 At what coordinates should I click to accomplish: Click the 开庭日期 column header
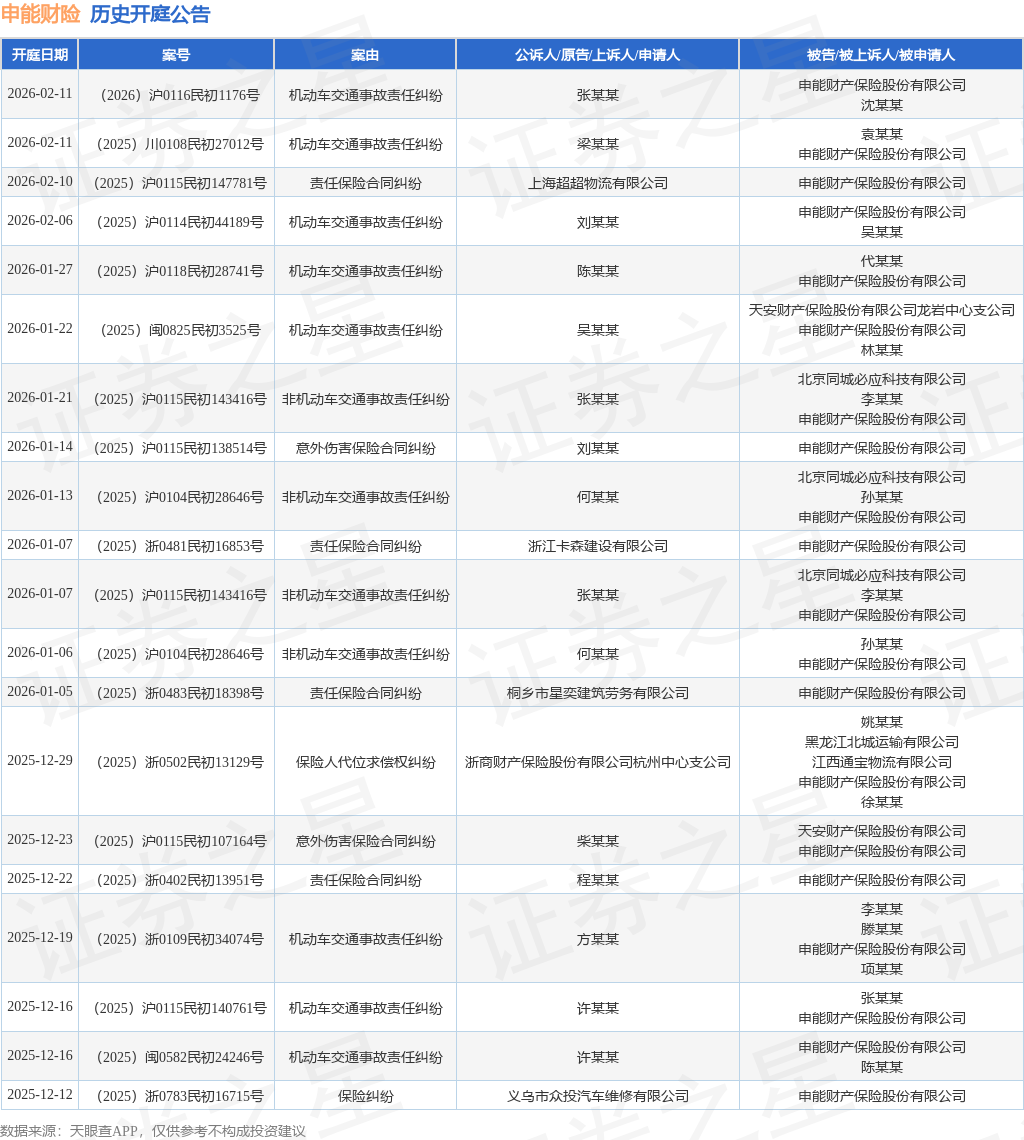coord(40,55)
